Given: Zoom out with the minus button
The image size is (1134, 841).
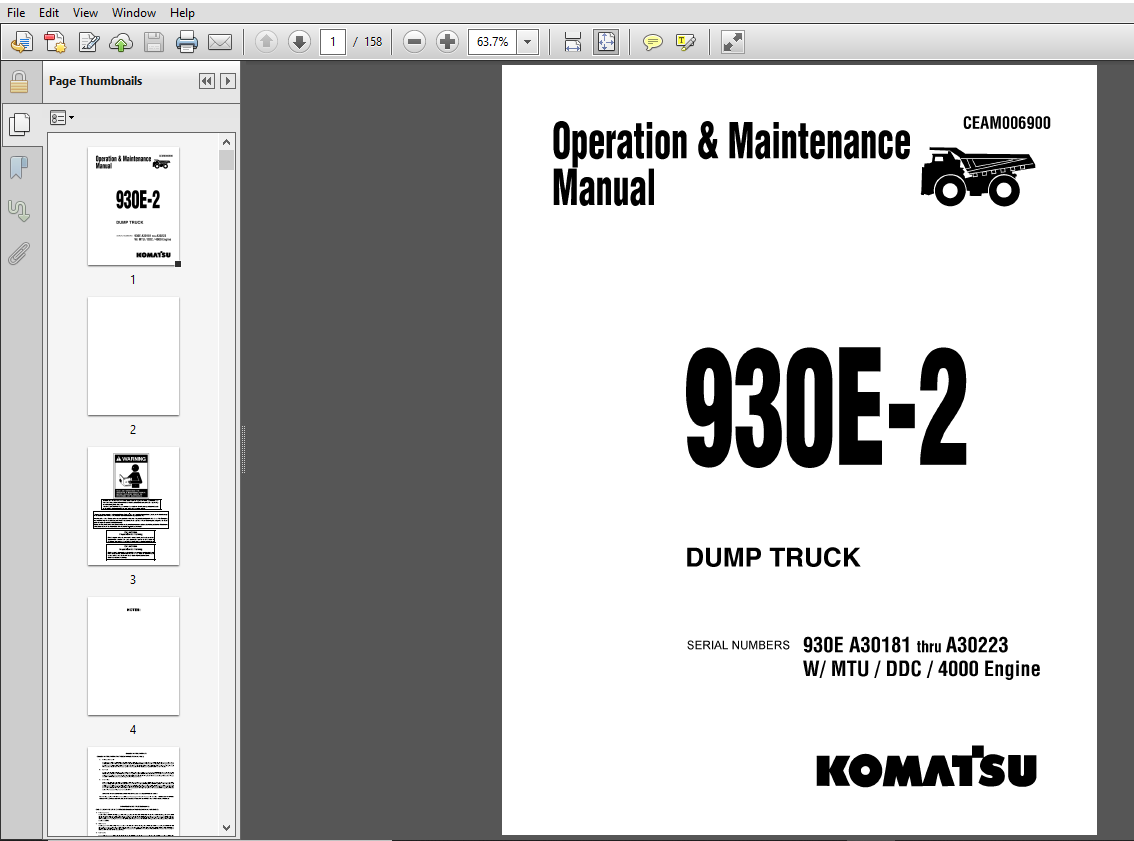Looking at the screenshot, I should tap(414, 42).
